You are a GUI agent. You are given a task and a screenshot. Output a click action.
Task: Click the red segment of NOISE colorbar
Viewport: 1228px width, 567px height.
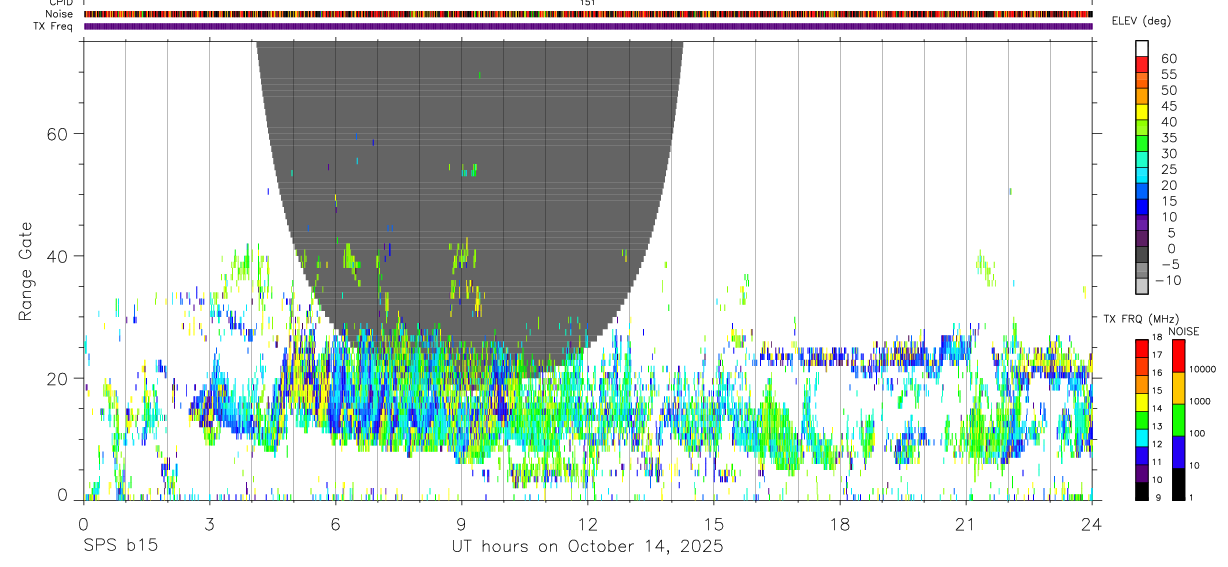click(1179, 355)
